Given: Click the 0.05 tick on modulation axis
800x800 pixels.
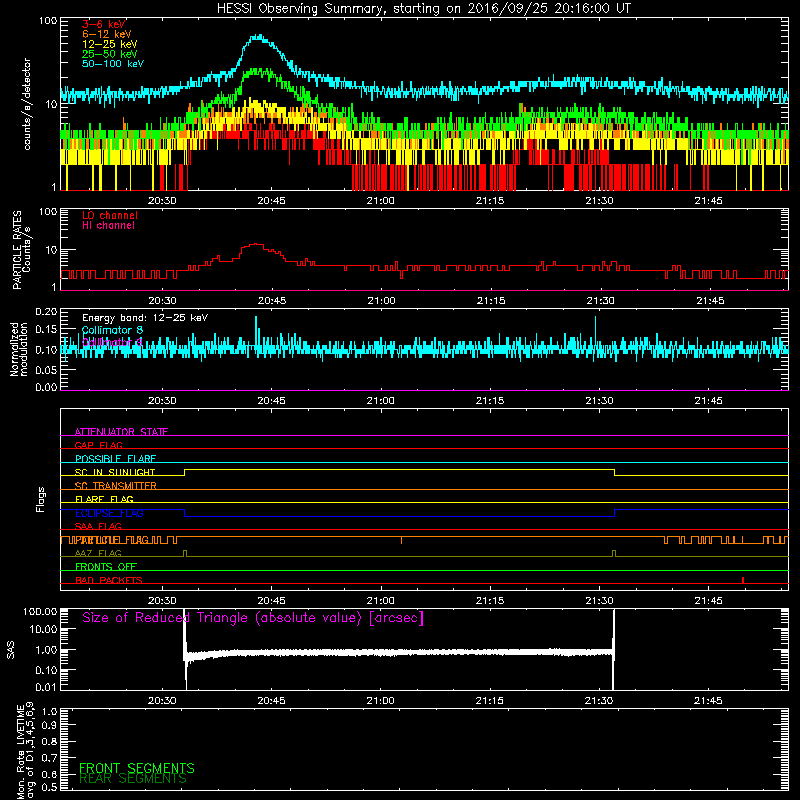Looking at the screenshot, I should pos(46,370).
